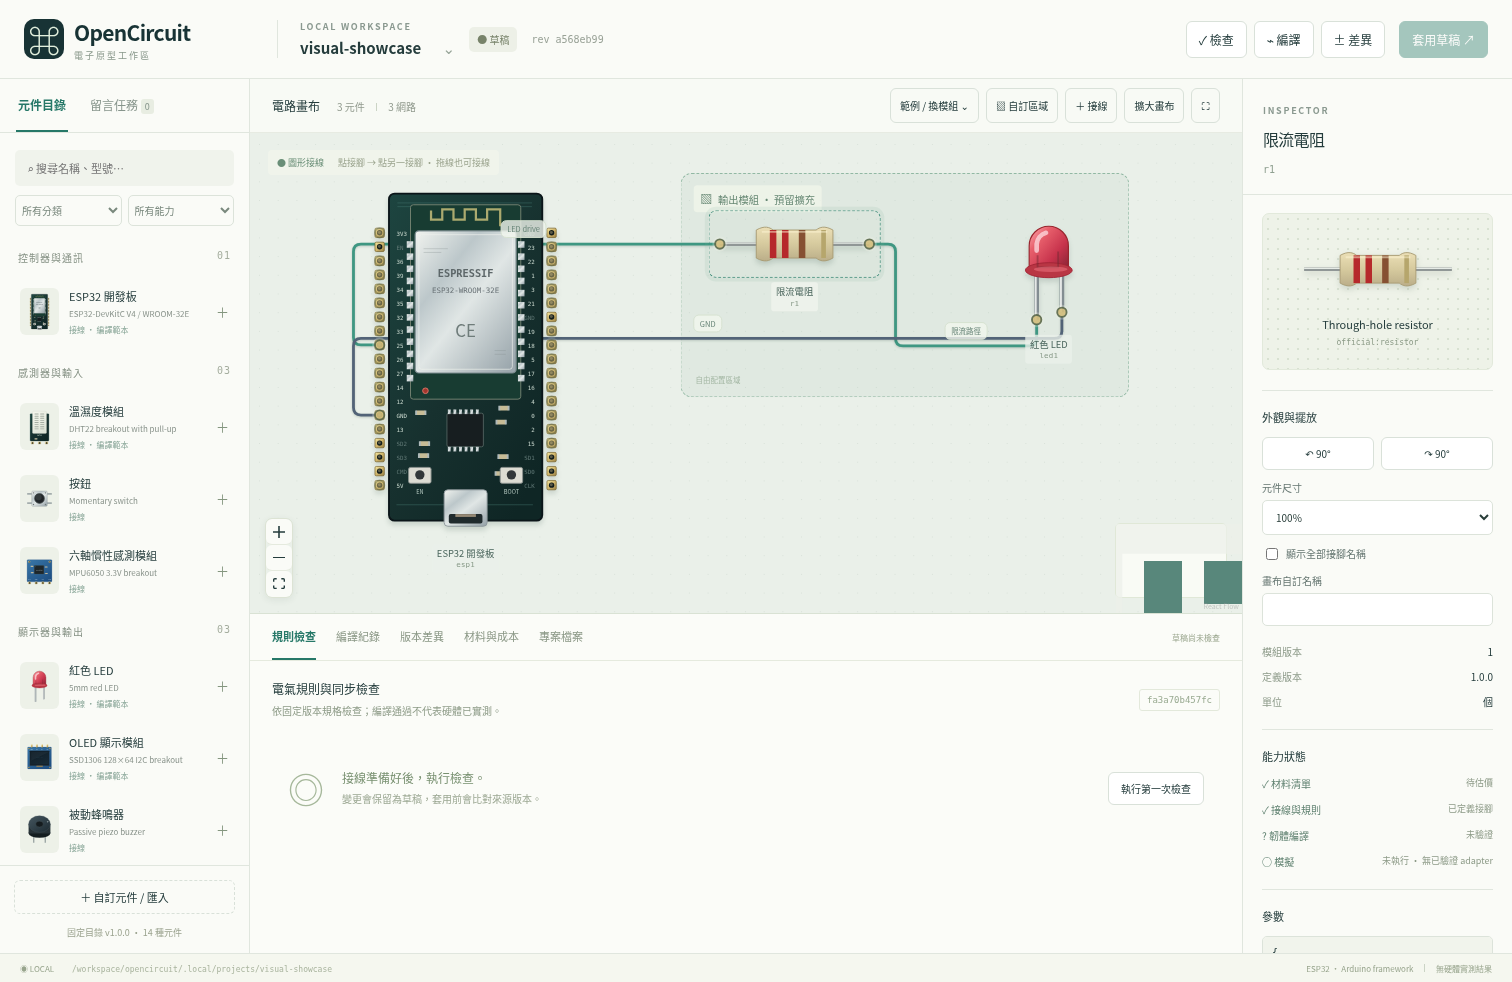The image size is (1512, 982).
Task: Open the 材料與成本 tab
Action: [491, 637]
